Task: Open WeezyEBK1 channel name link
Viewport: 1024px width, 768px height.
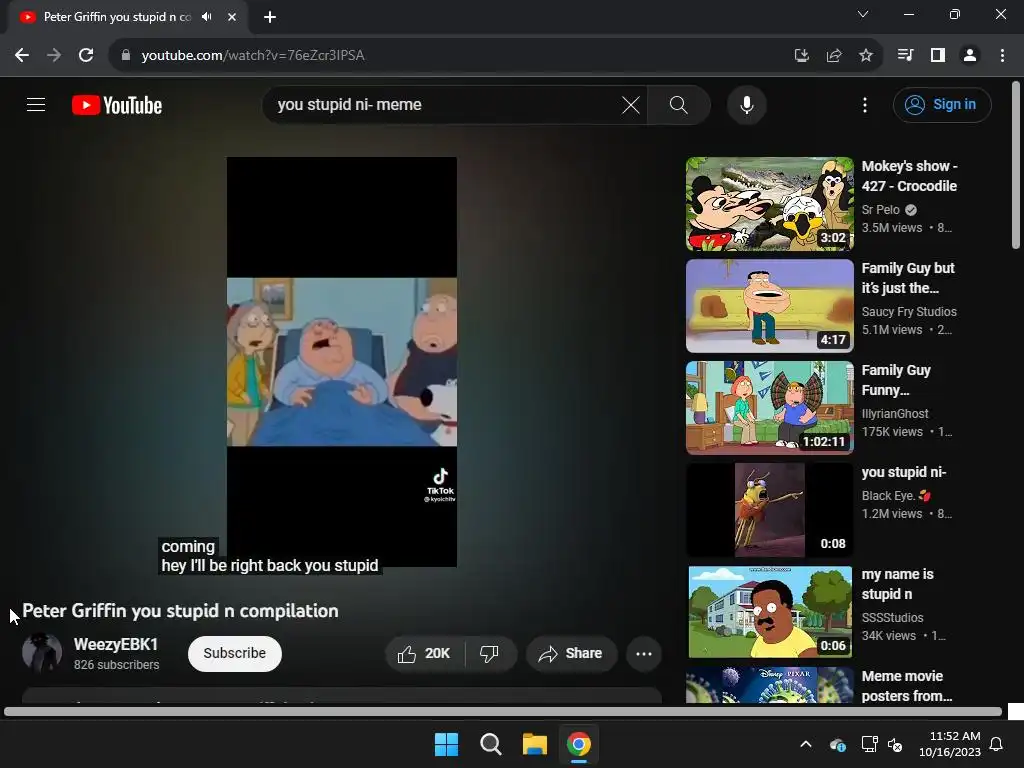Action: (116, 645)
